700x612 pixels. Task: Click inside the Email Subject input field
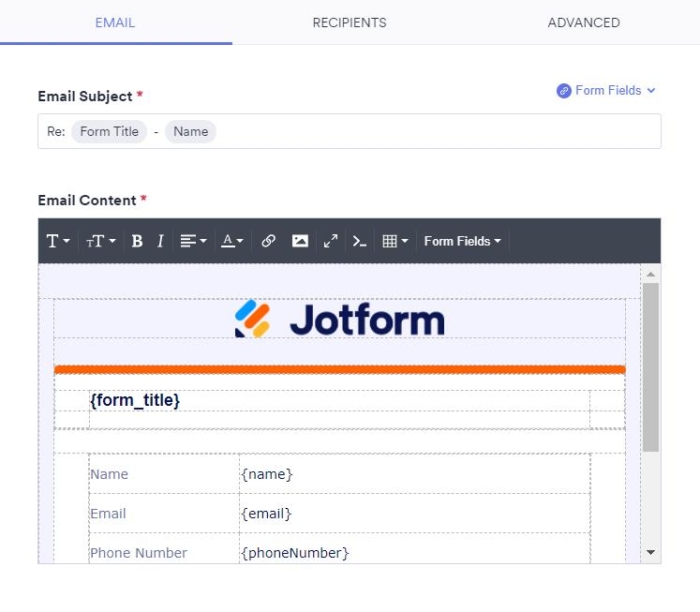[x=350, y=131]
